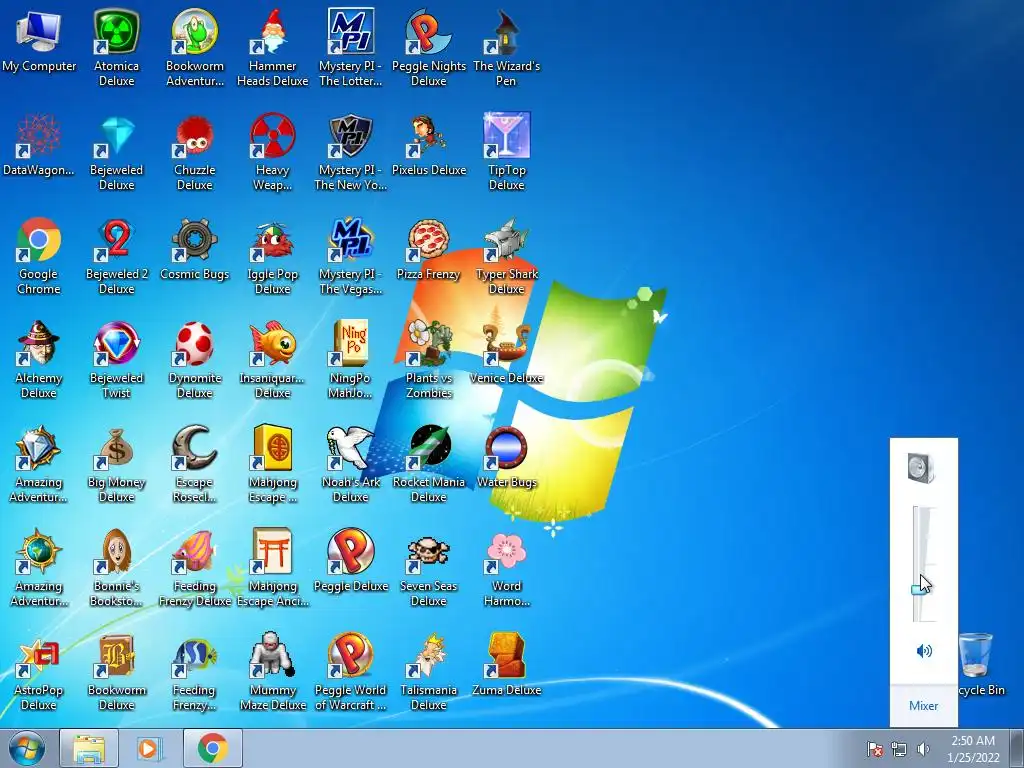
Task: Select Venice Deluxe gondola icon
Action: click(x=506, y=353)
